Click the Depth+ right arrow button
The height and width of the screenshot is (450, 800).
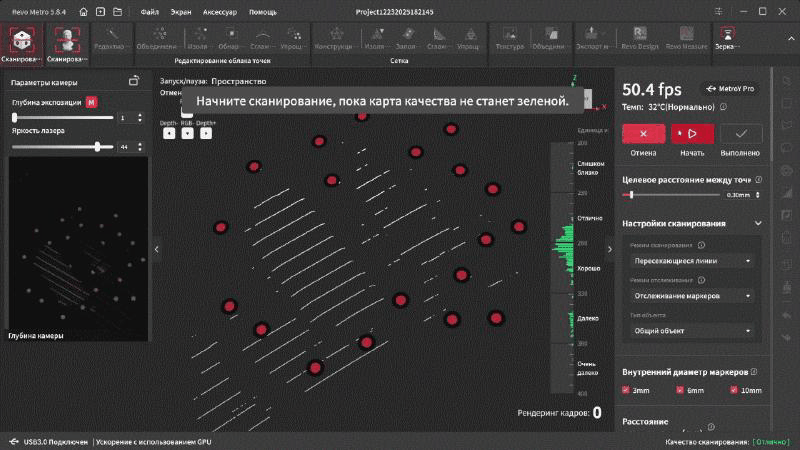click(x=206, y=133)
